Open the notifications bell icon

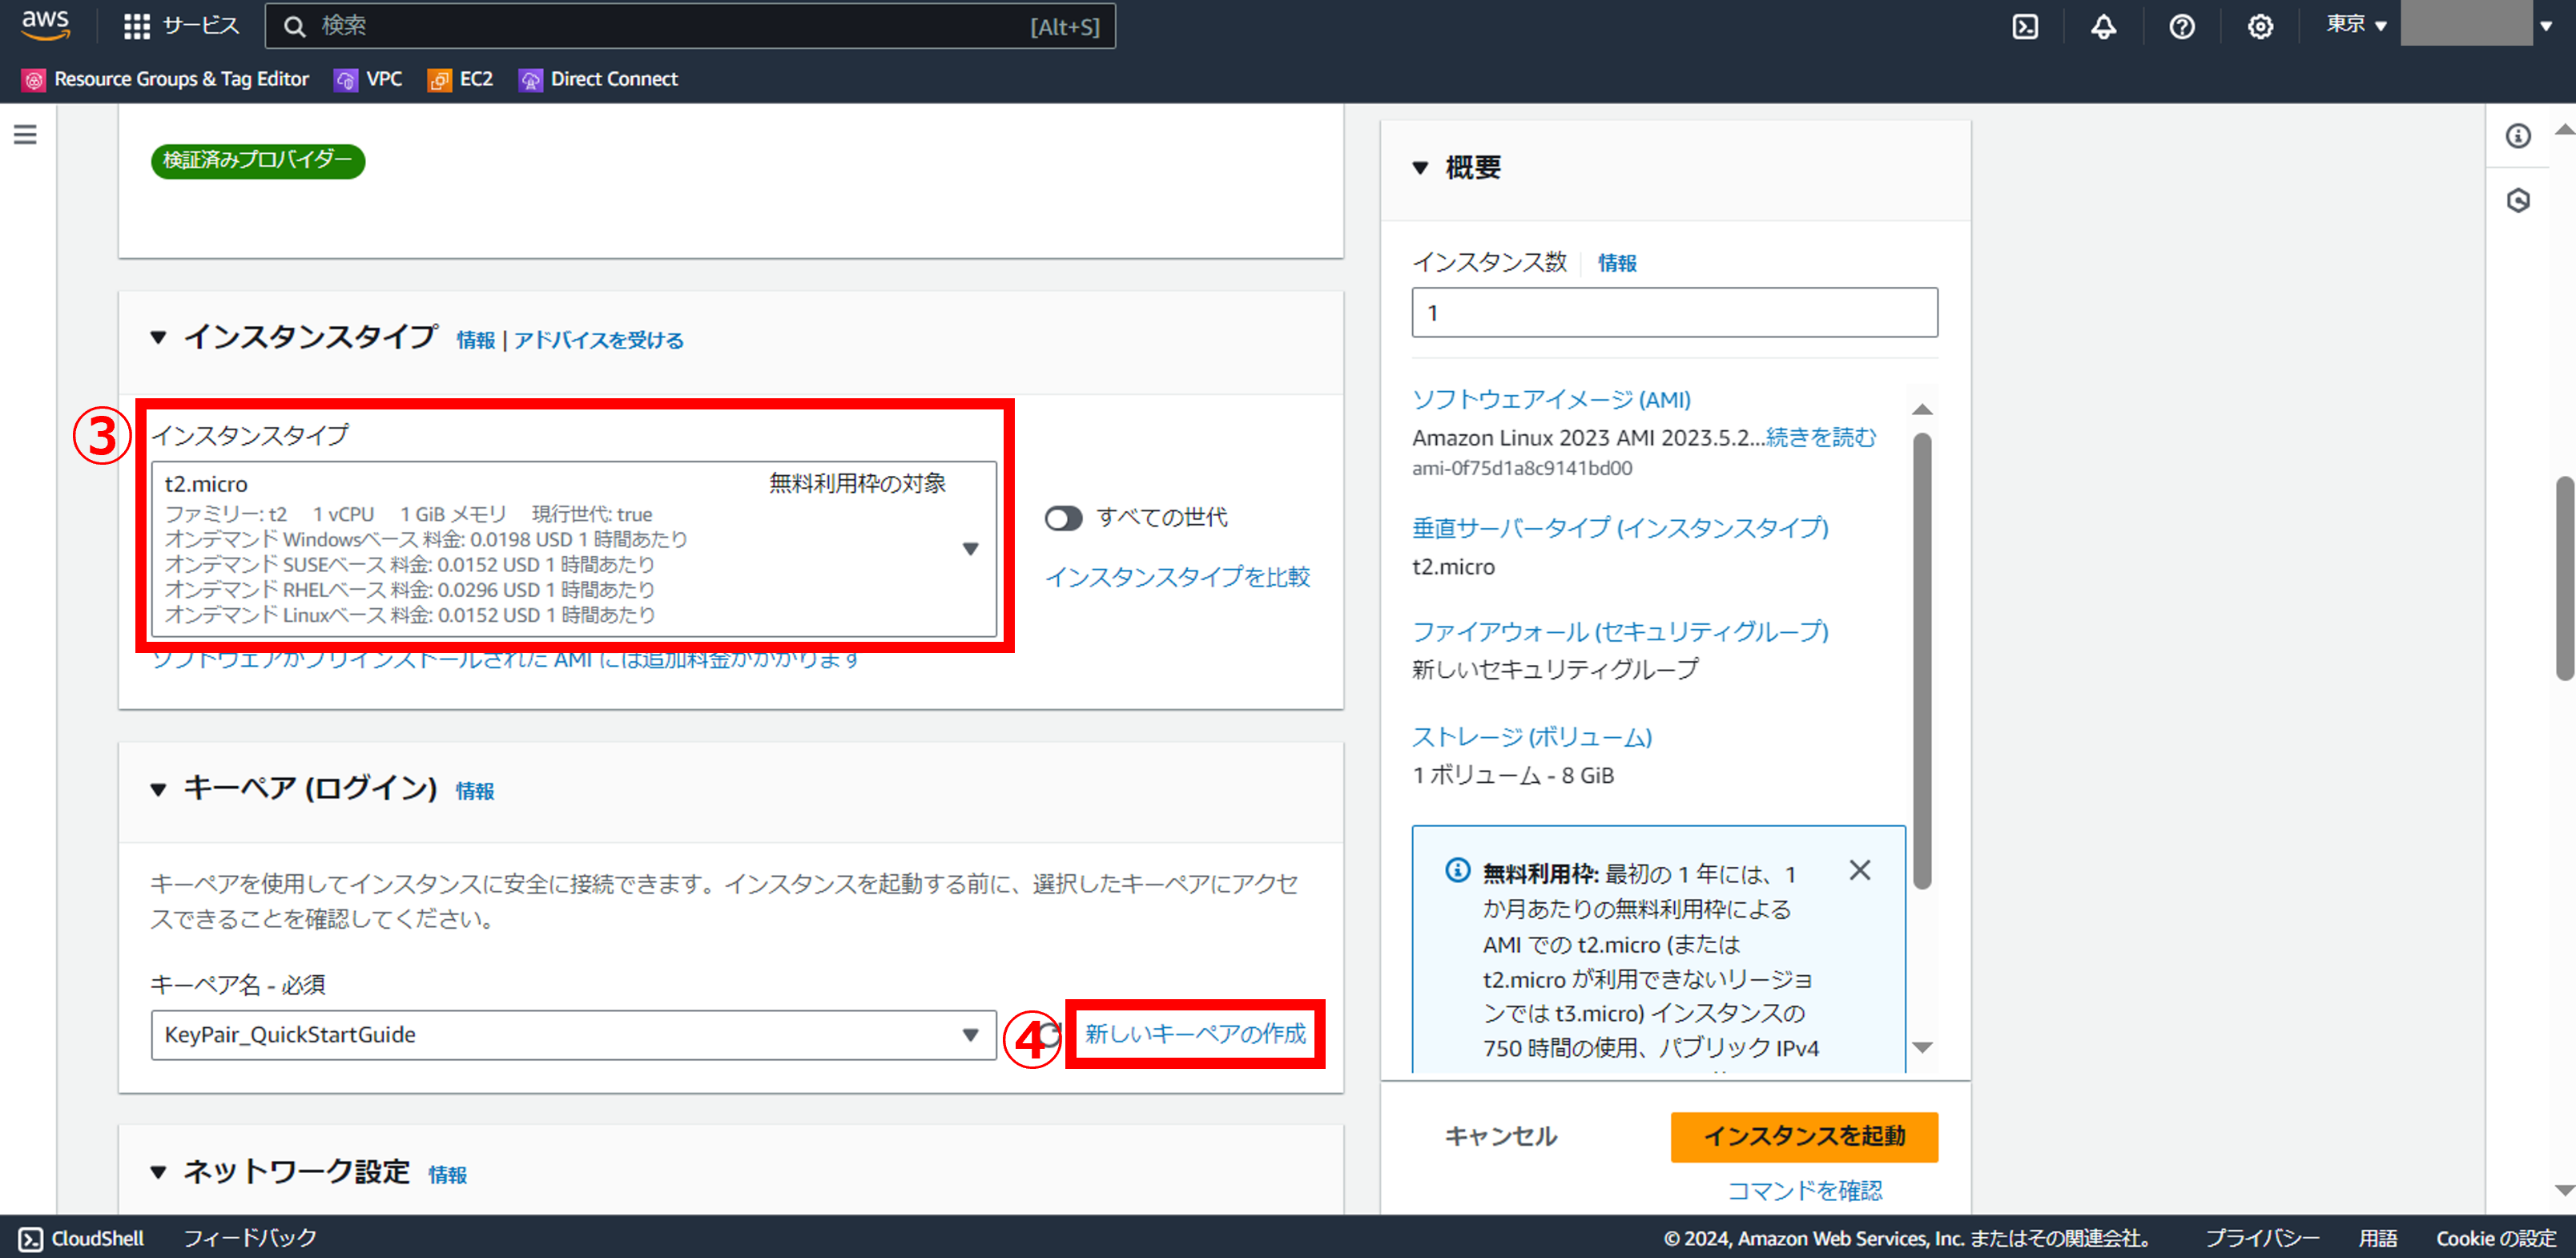[2103, 27]
